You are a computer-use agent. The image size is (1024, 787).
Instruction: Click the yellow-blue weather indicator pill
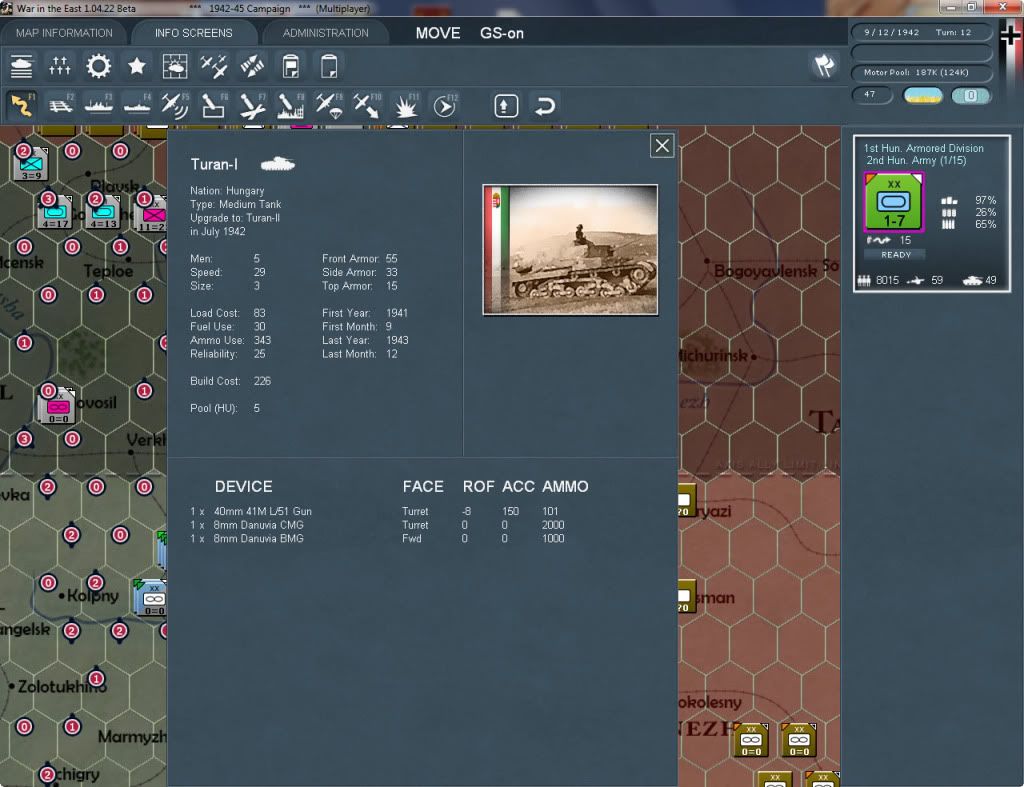[922, 96]
